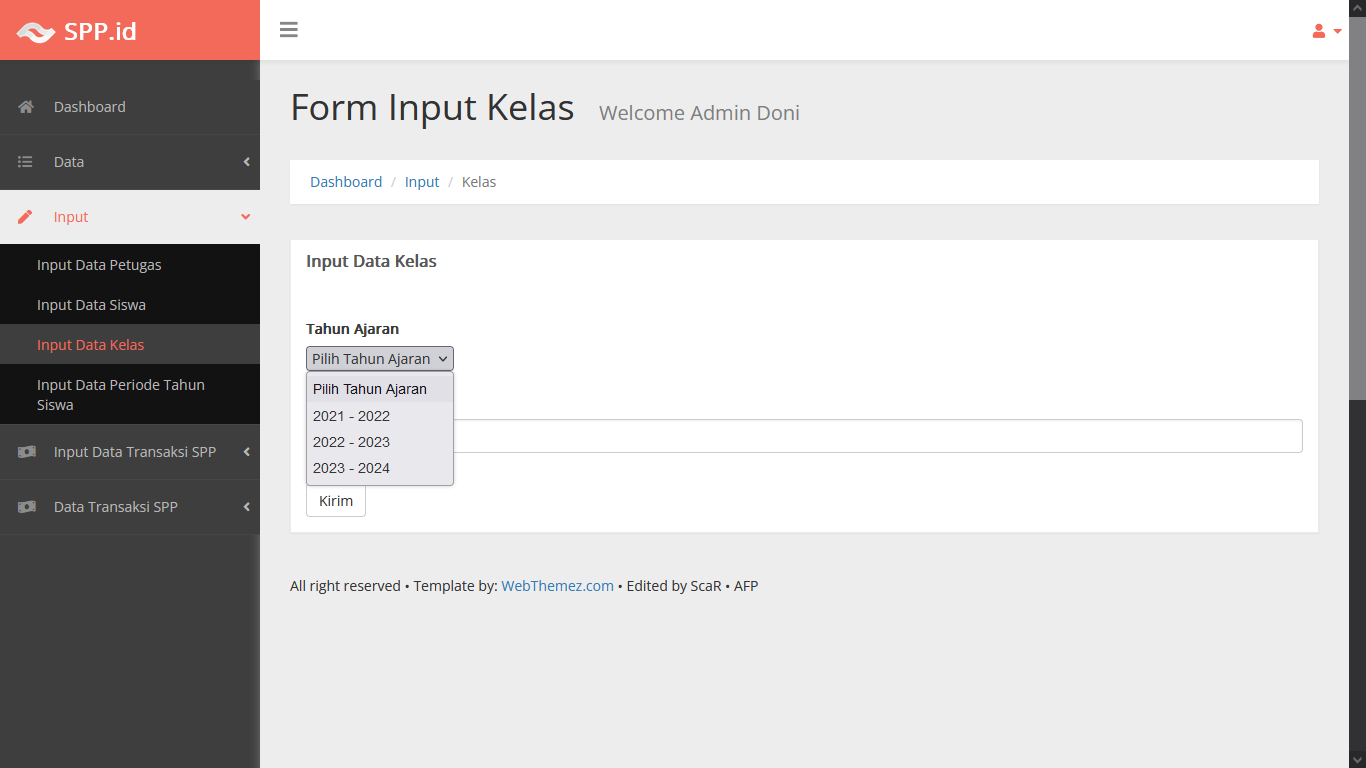Click the Input Data Transaksi SPP money icon
The width and height of the screenshot is (1366, 768).
point(27,452)
